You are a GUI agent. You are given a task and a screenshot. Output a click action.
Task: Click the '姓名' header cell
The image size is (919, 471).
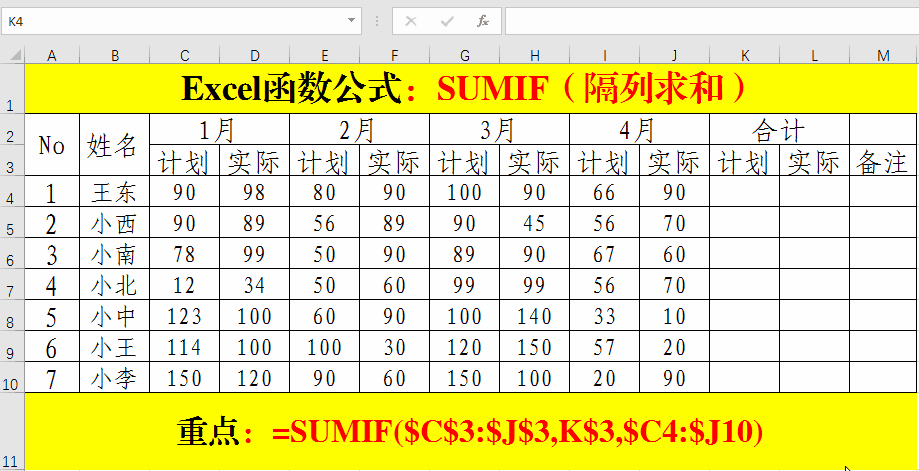coord(115,145)
